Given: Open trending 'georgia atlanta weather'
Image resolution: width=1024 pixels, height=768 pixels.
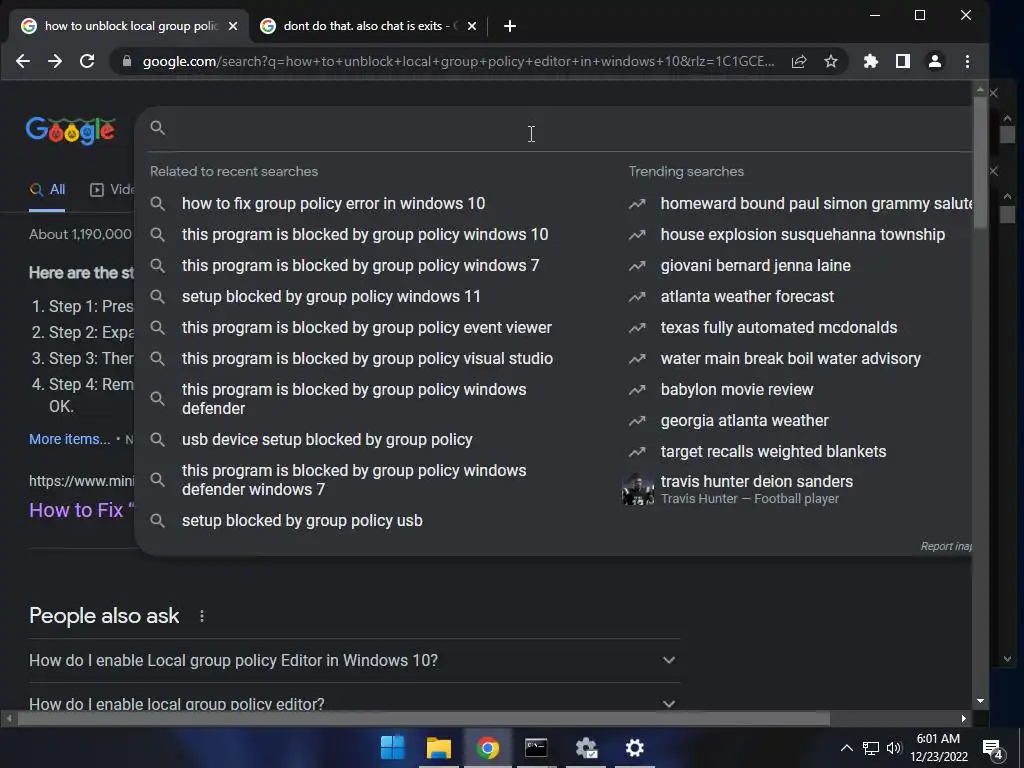Looking at the screenshot, I should (x=744, y=421).
